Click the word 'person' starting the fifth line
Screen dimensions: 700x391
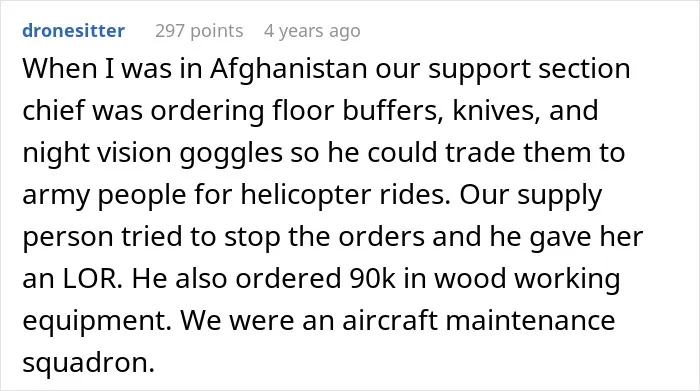point(68,237)
